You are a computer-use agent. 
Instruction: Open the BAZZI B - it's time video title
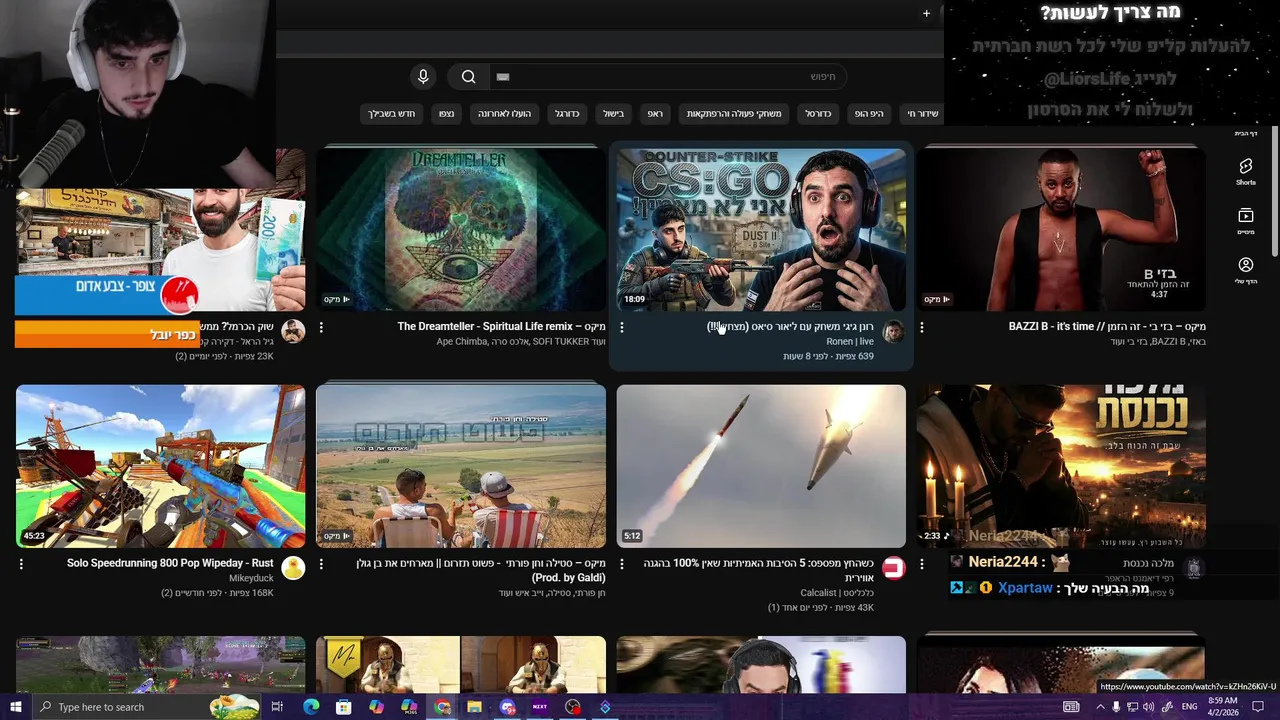coord(1107,327)
